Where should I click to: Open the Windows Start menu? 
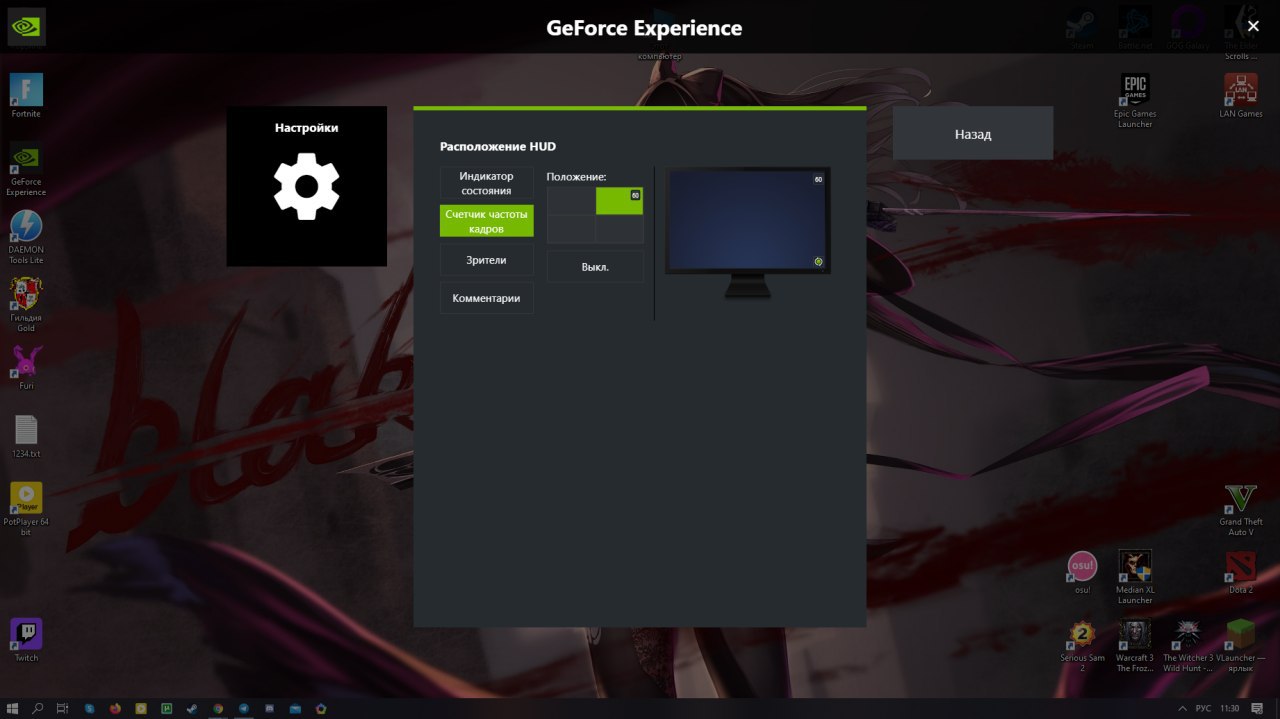pyautogui.click(x=12, y=709)
